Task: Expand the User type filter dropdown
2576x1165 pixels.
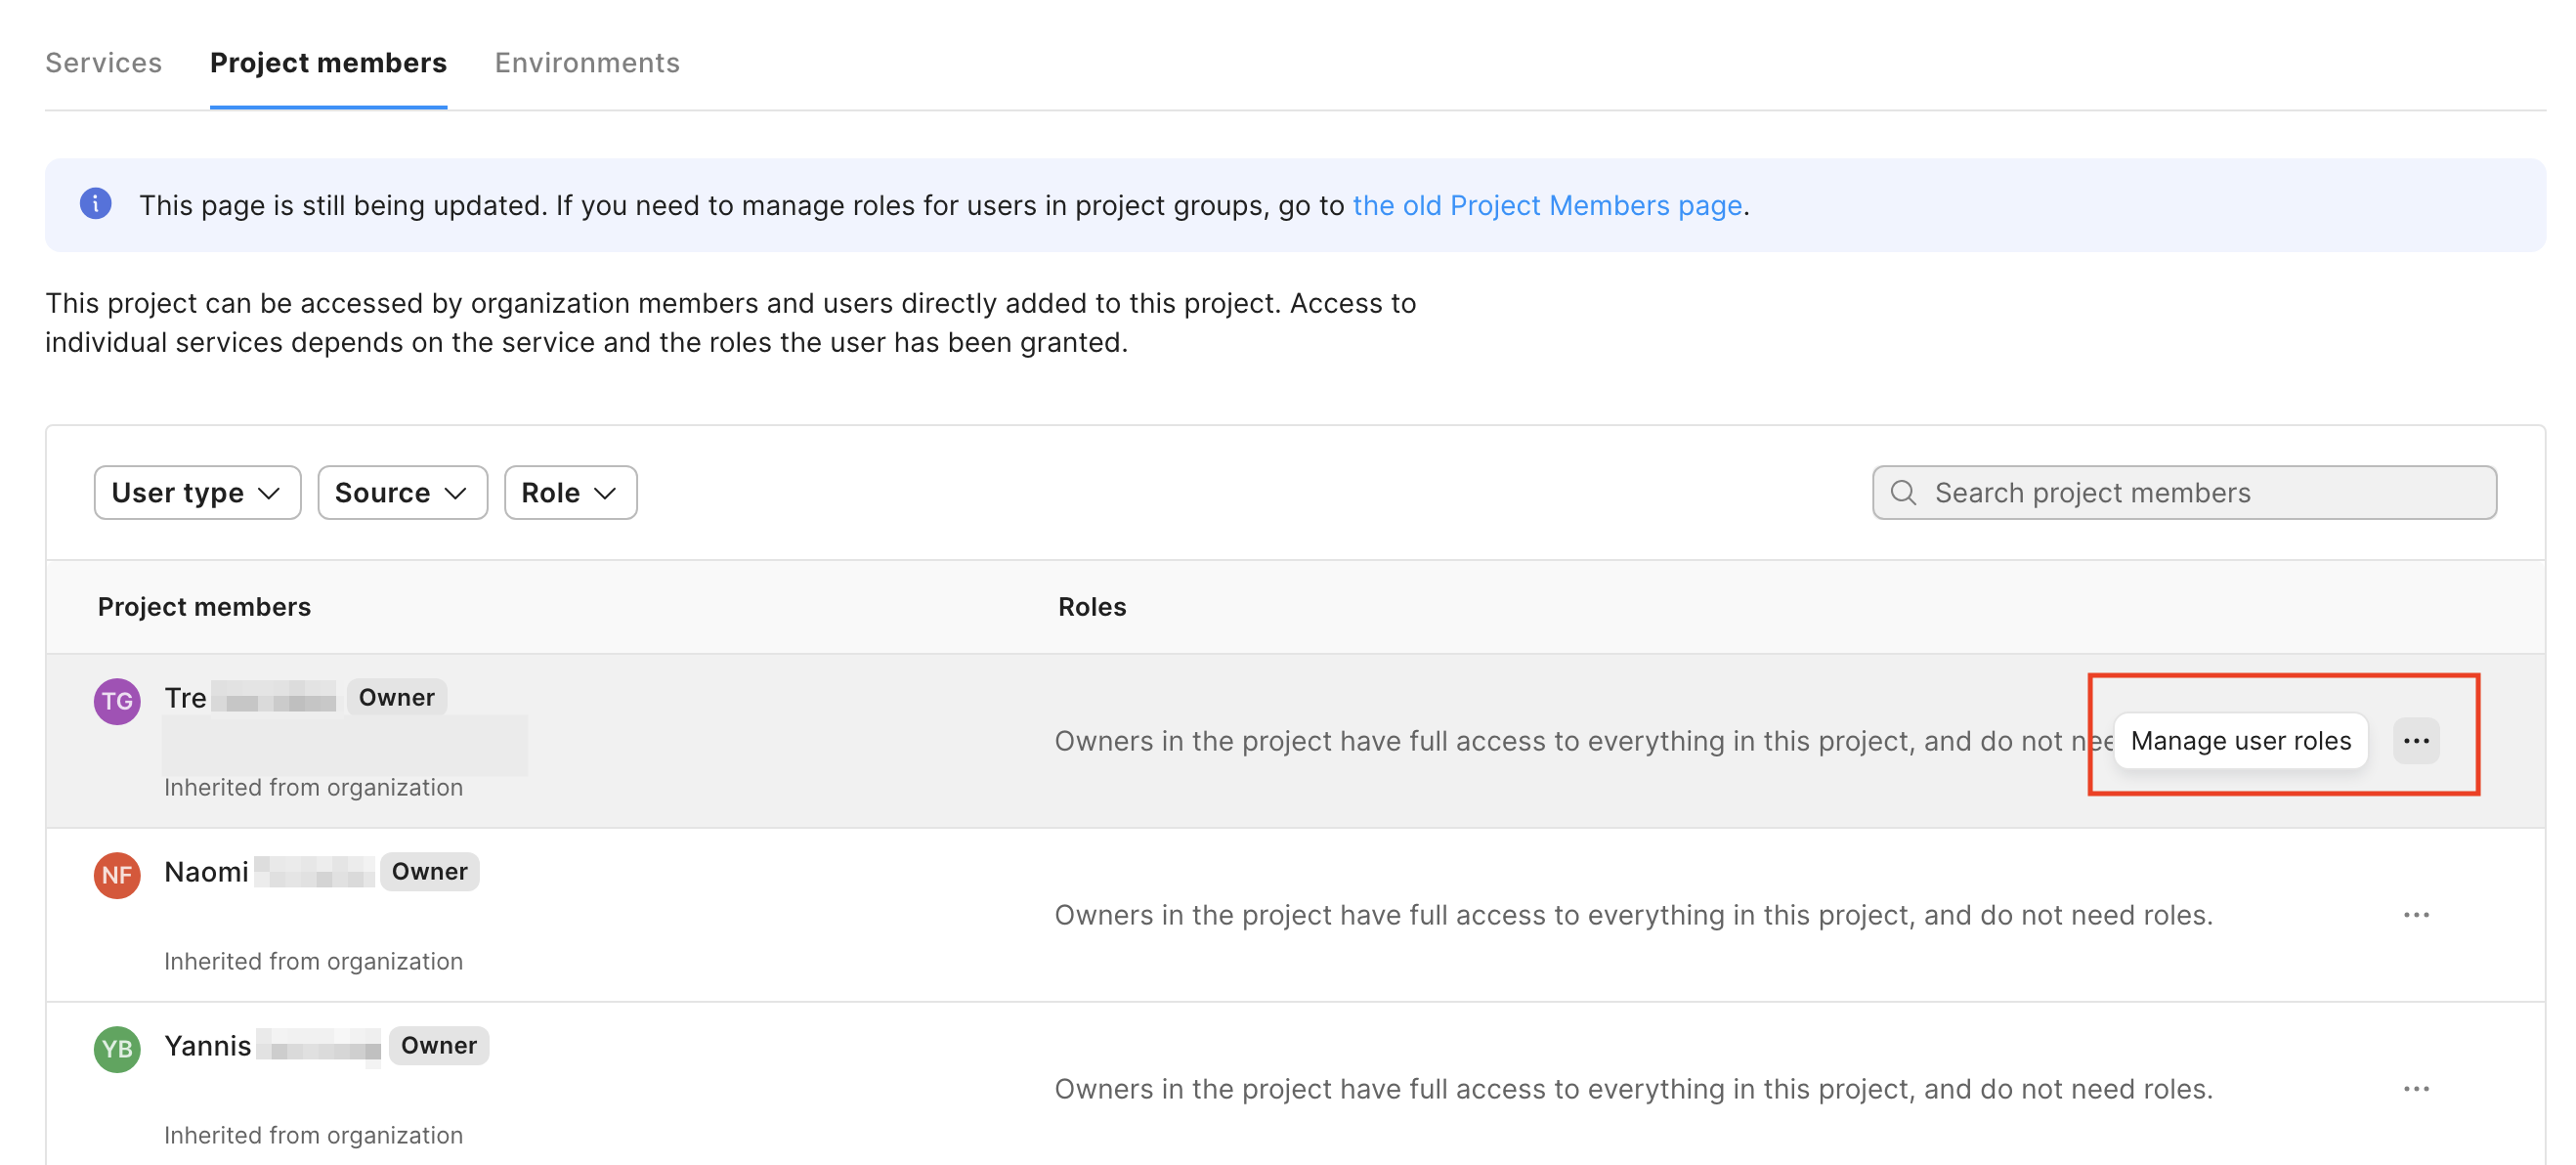Action: (197, 493)
